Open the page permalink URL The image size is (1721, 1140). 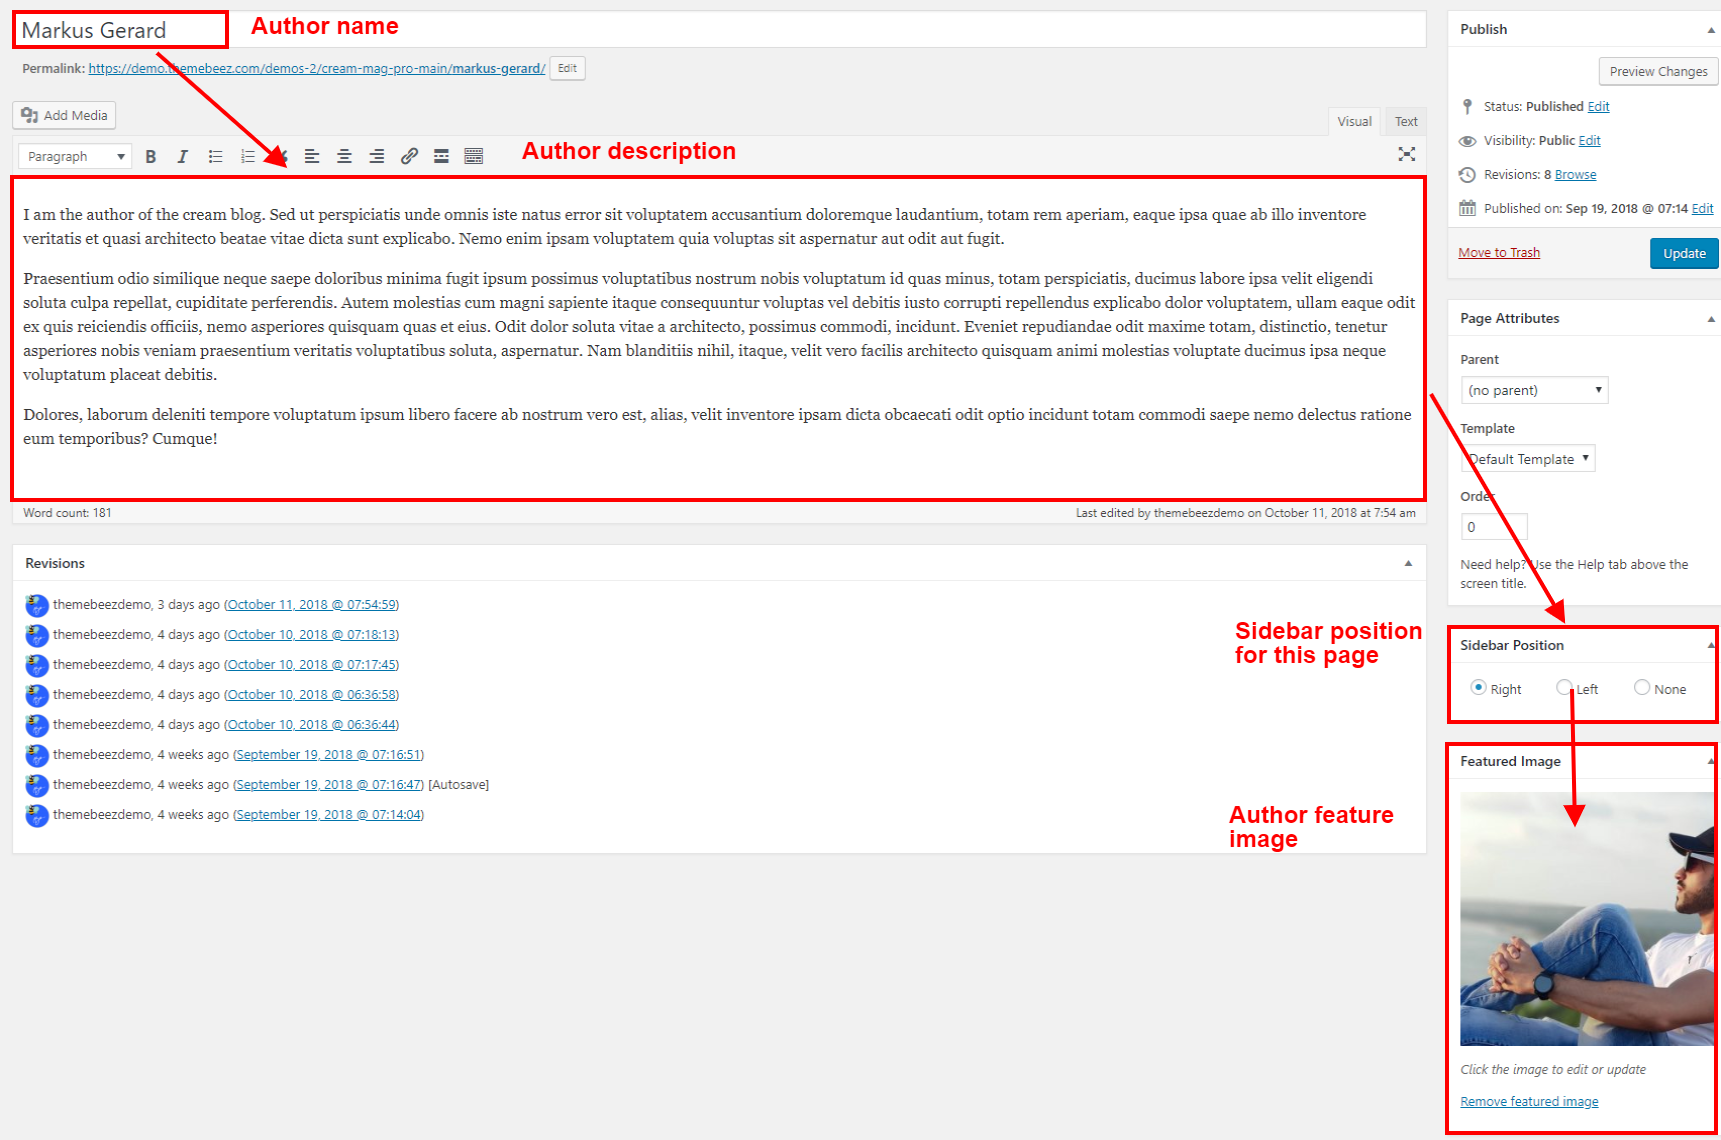coord(317,69)
